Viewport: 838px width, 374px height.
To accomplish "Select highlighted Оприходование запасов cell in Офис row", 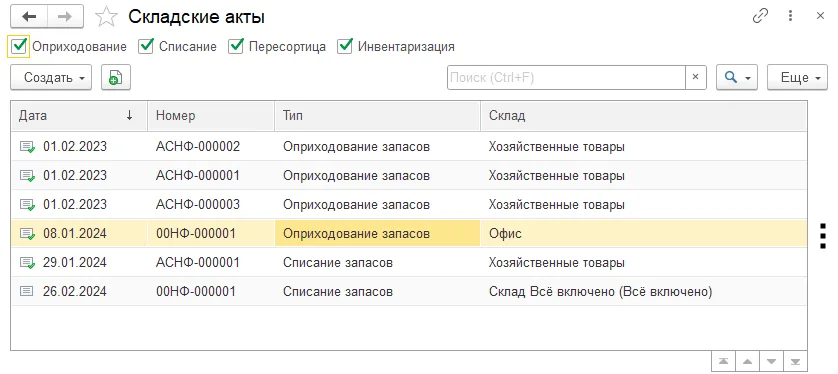I will [378, 233].
